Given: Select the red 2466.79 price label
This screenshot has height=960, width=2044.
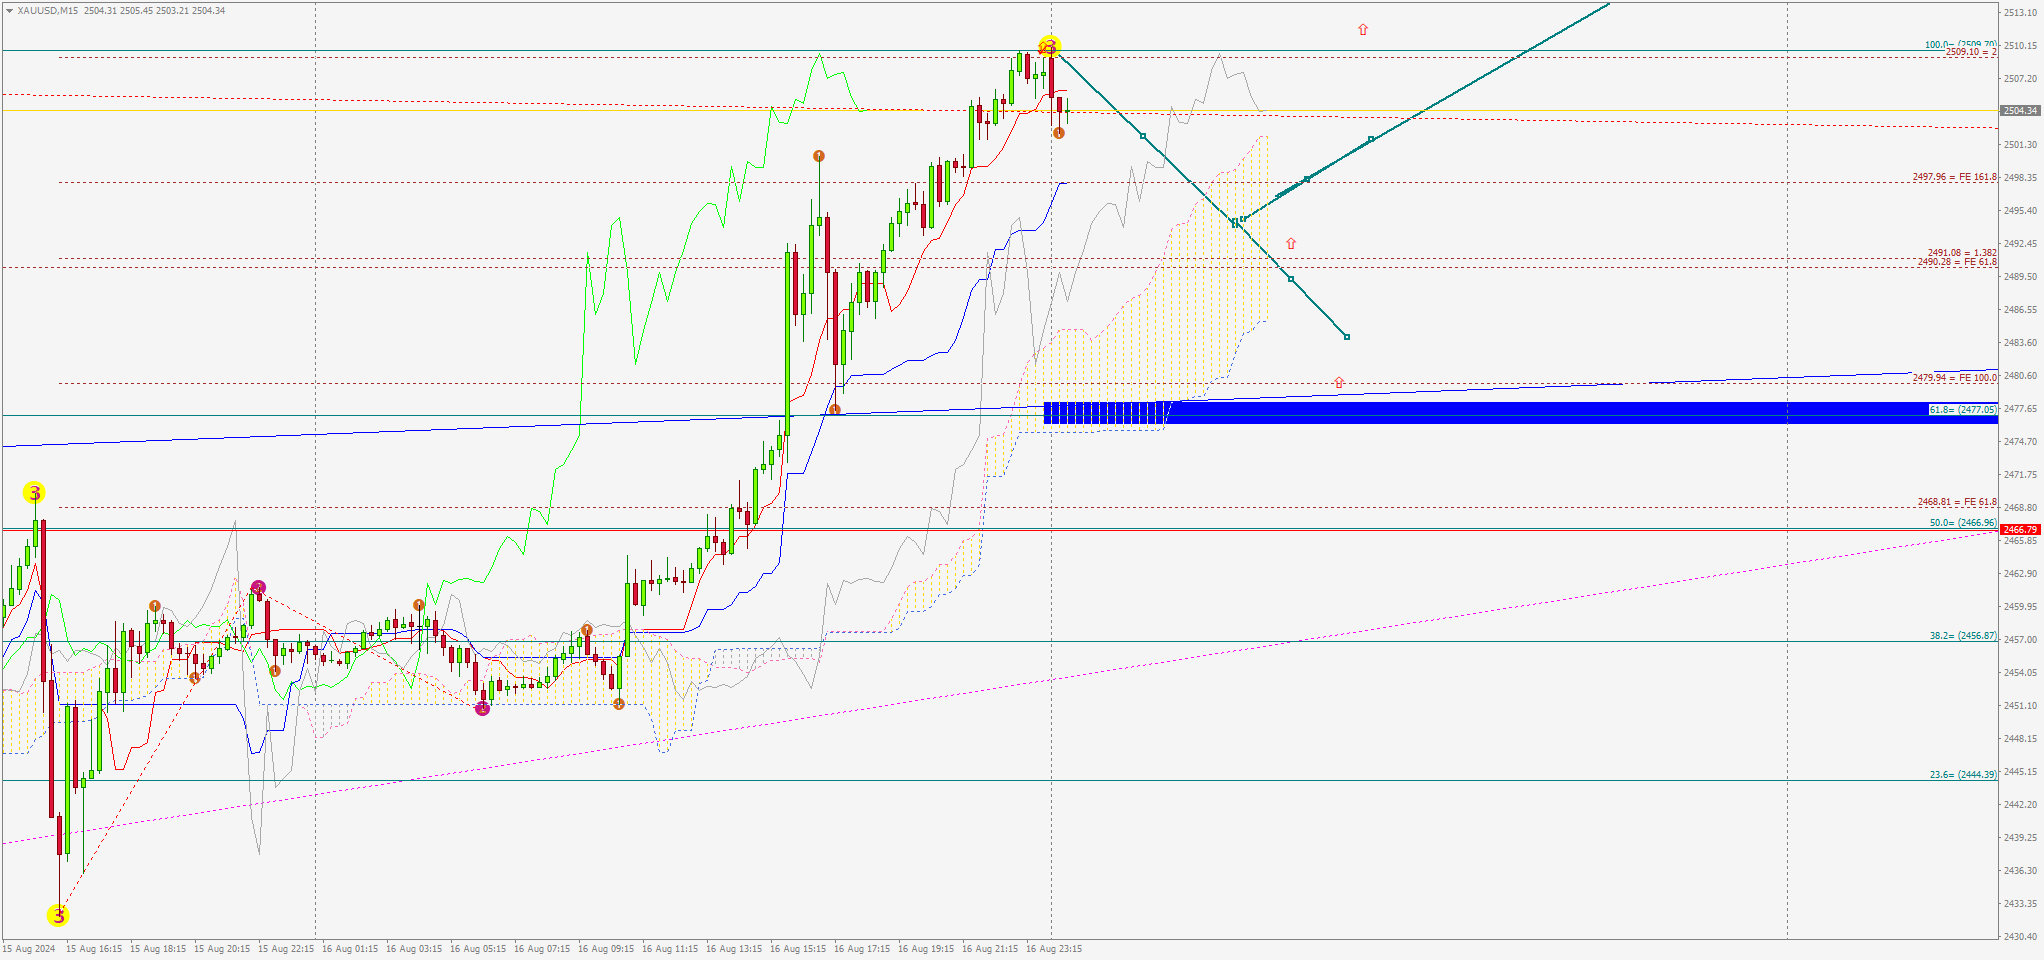Looking at the screenshot, I should coord(2019,530).
